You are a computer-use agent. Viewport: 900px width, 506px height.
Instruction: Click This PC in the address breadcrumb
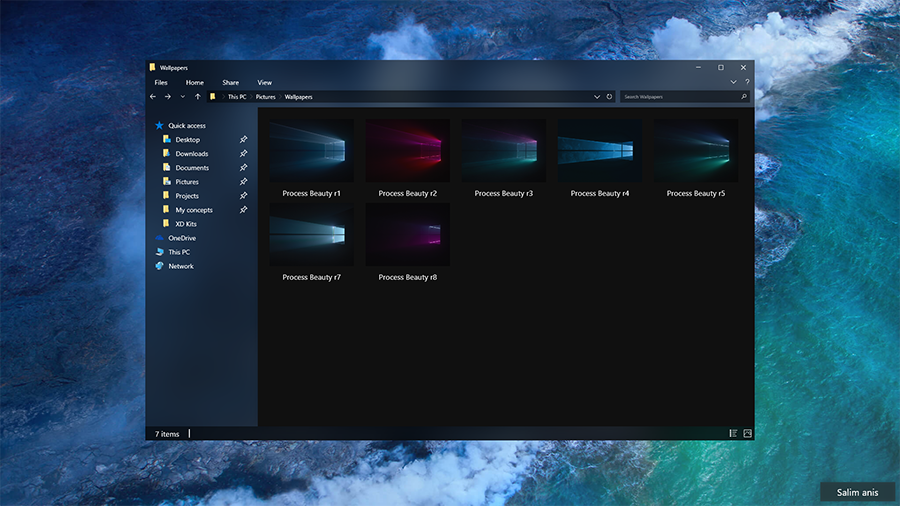coord(237,97)
